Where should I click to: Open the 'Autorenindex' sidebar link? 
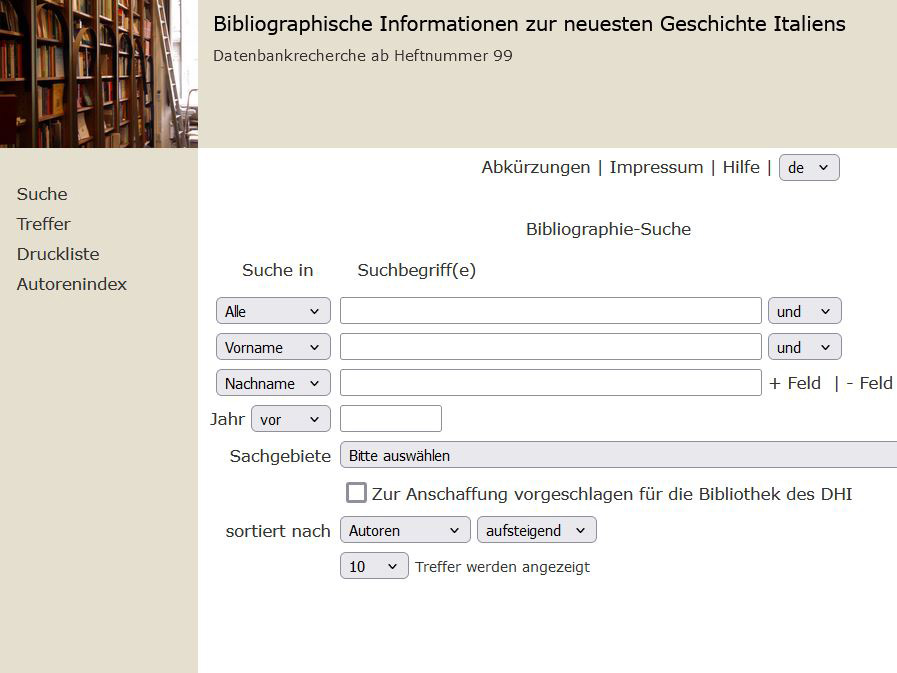coord(72,284)
